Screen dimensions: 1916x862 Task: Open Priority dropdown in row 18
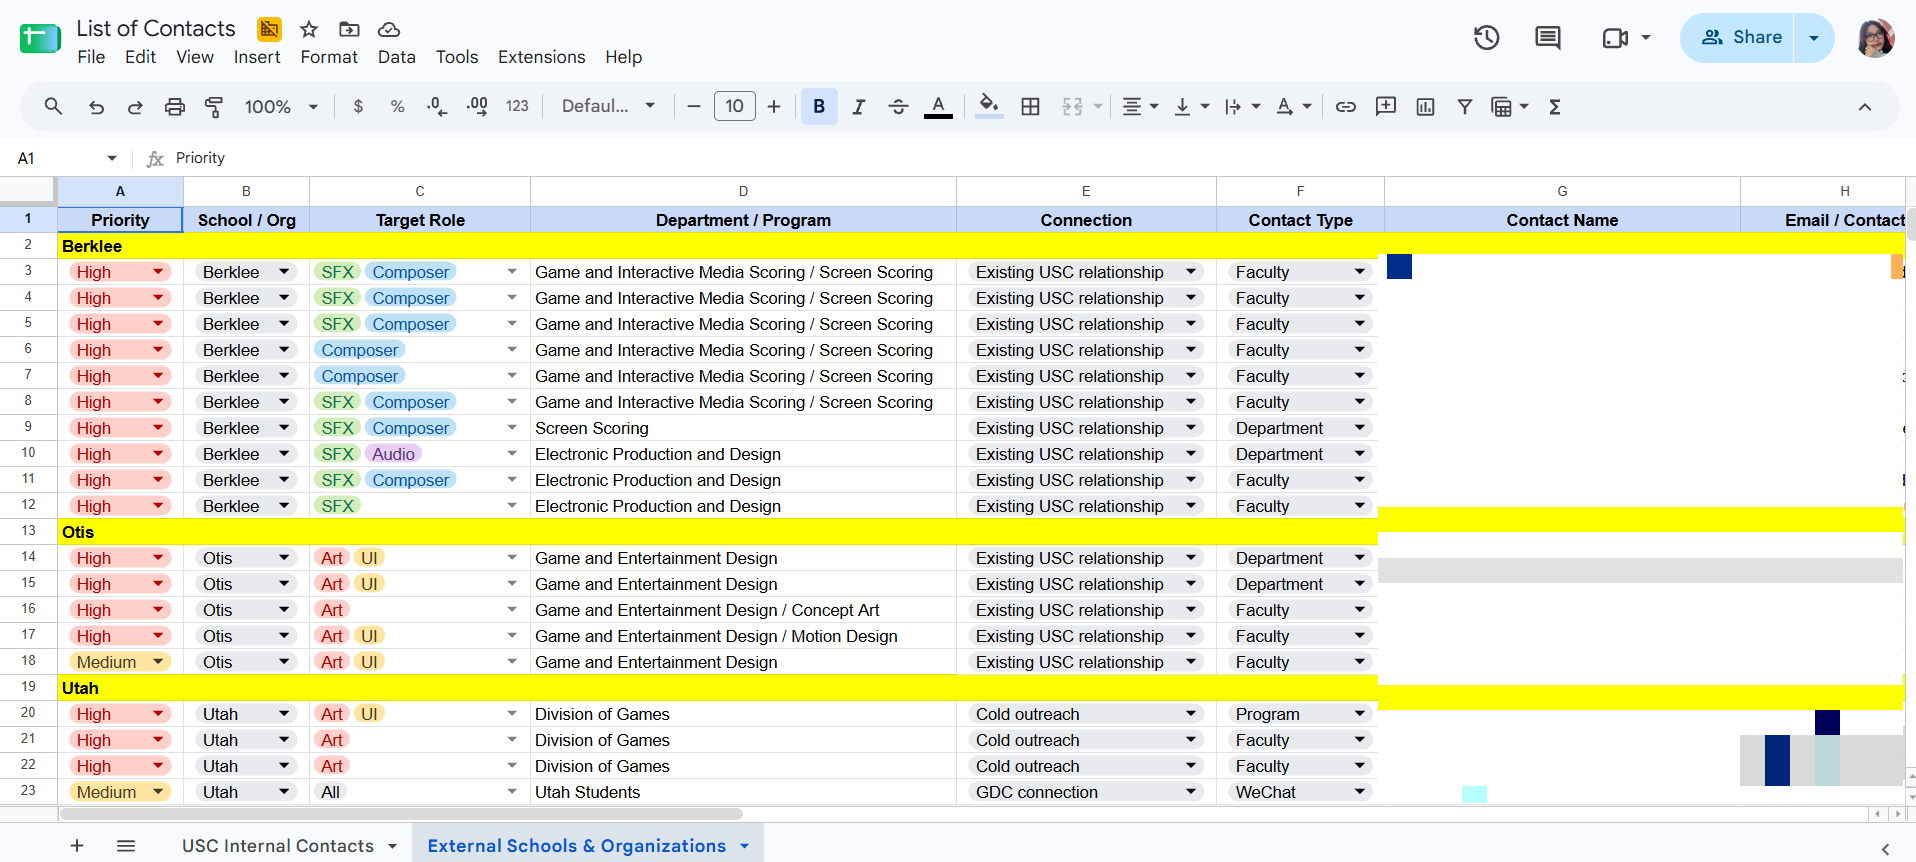point(158,662)
